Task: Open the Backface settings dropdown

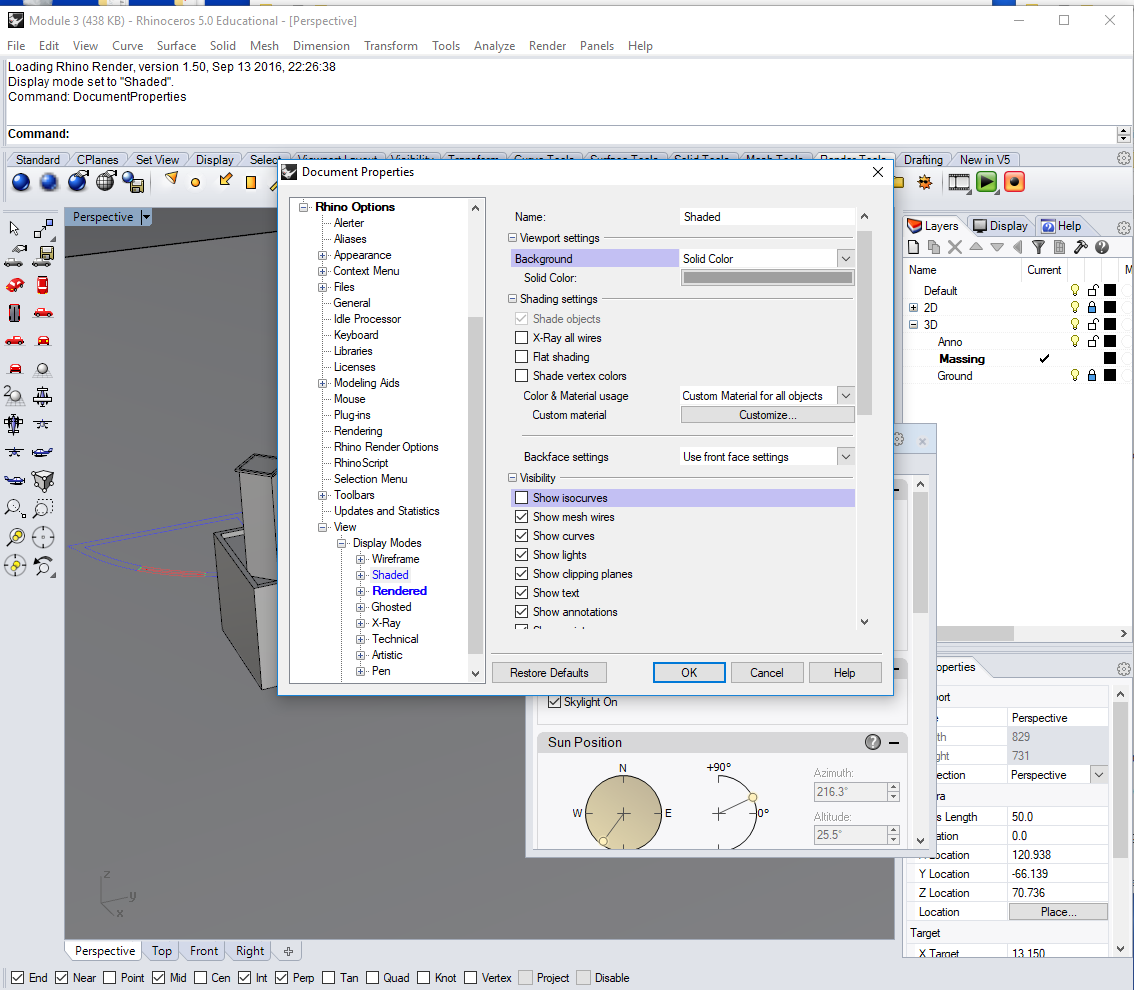Action: click(x=845, y=456)
